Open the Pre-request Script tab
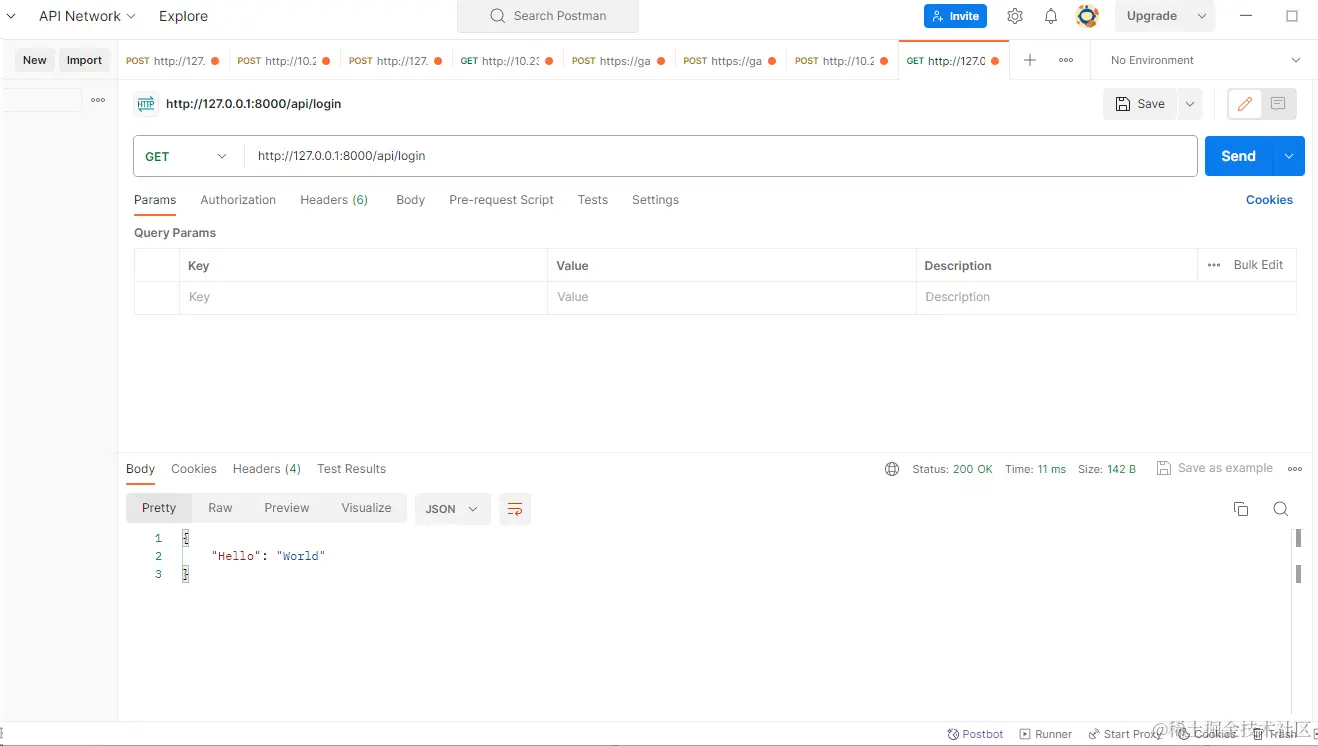 pyautogui.click(x=501, y=200)
